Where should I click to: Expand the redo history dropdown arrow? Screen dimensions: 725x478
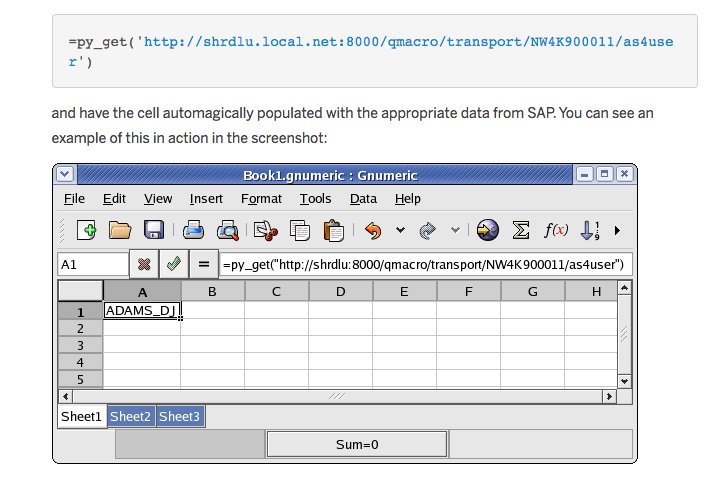click(x=455, y=230)
